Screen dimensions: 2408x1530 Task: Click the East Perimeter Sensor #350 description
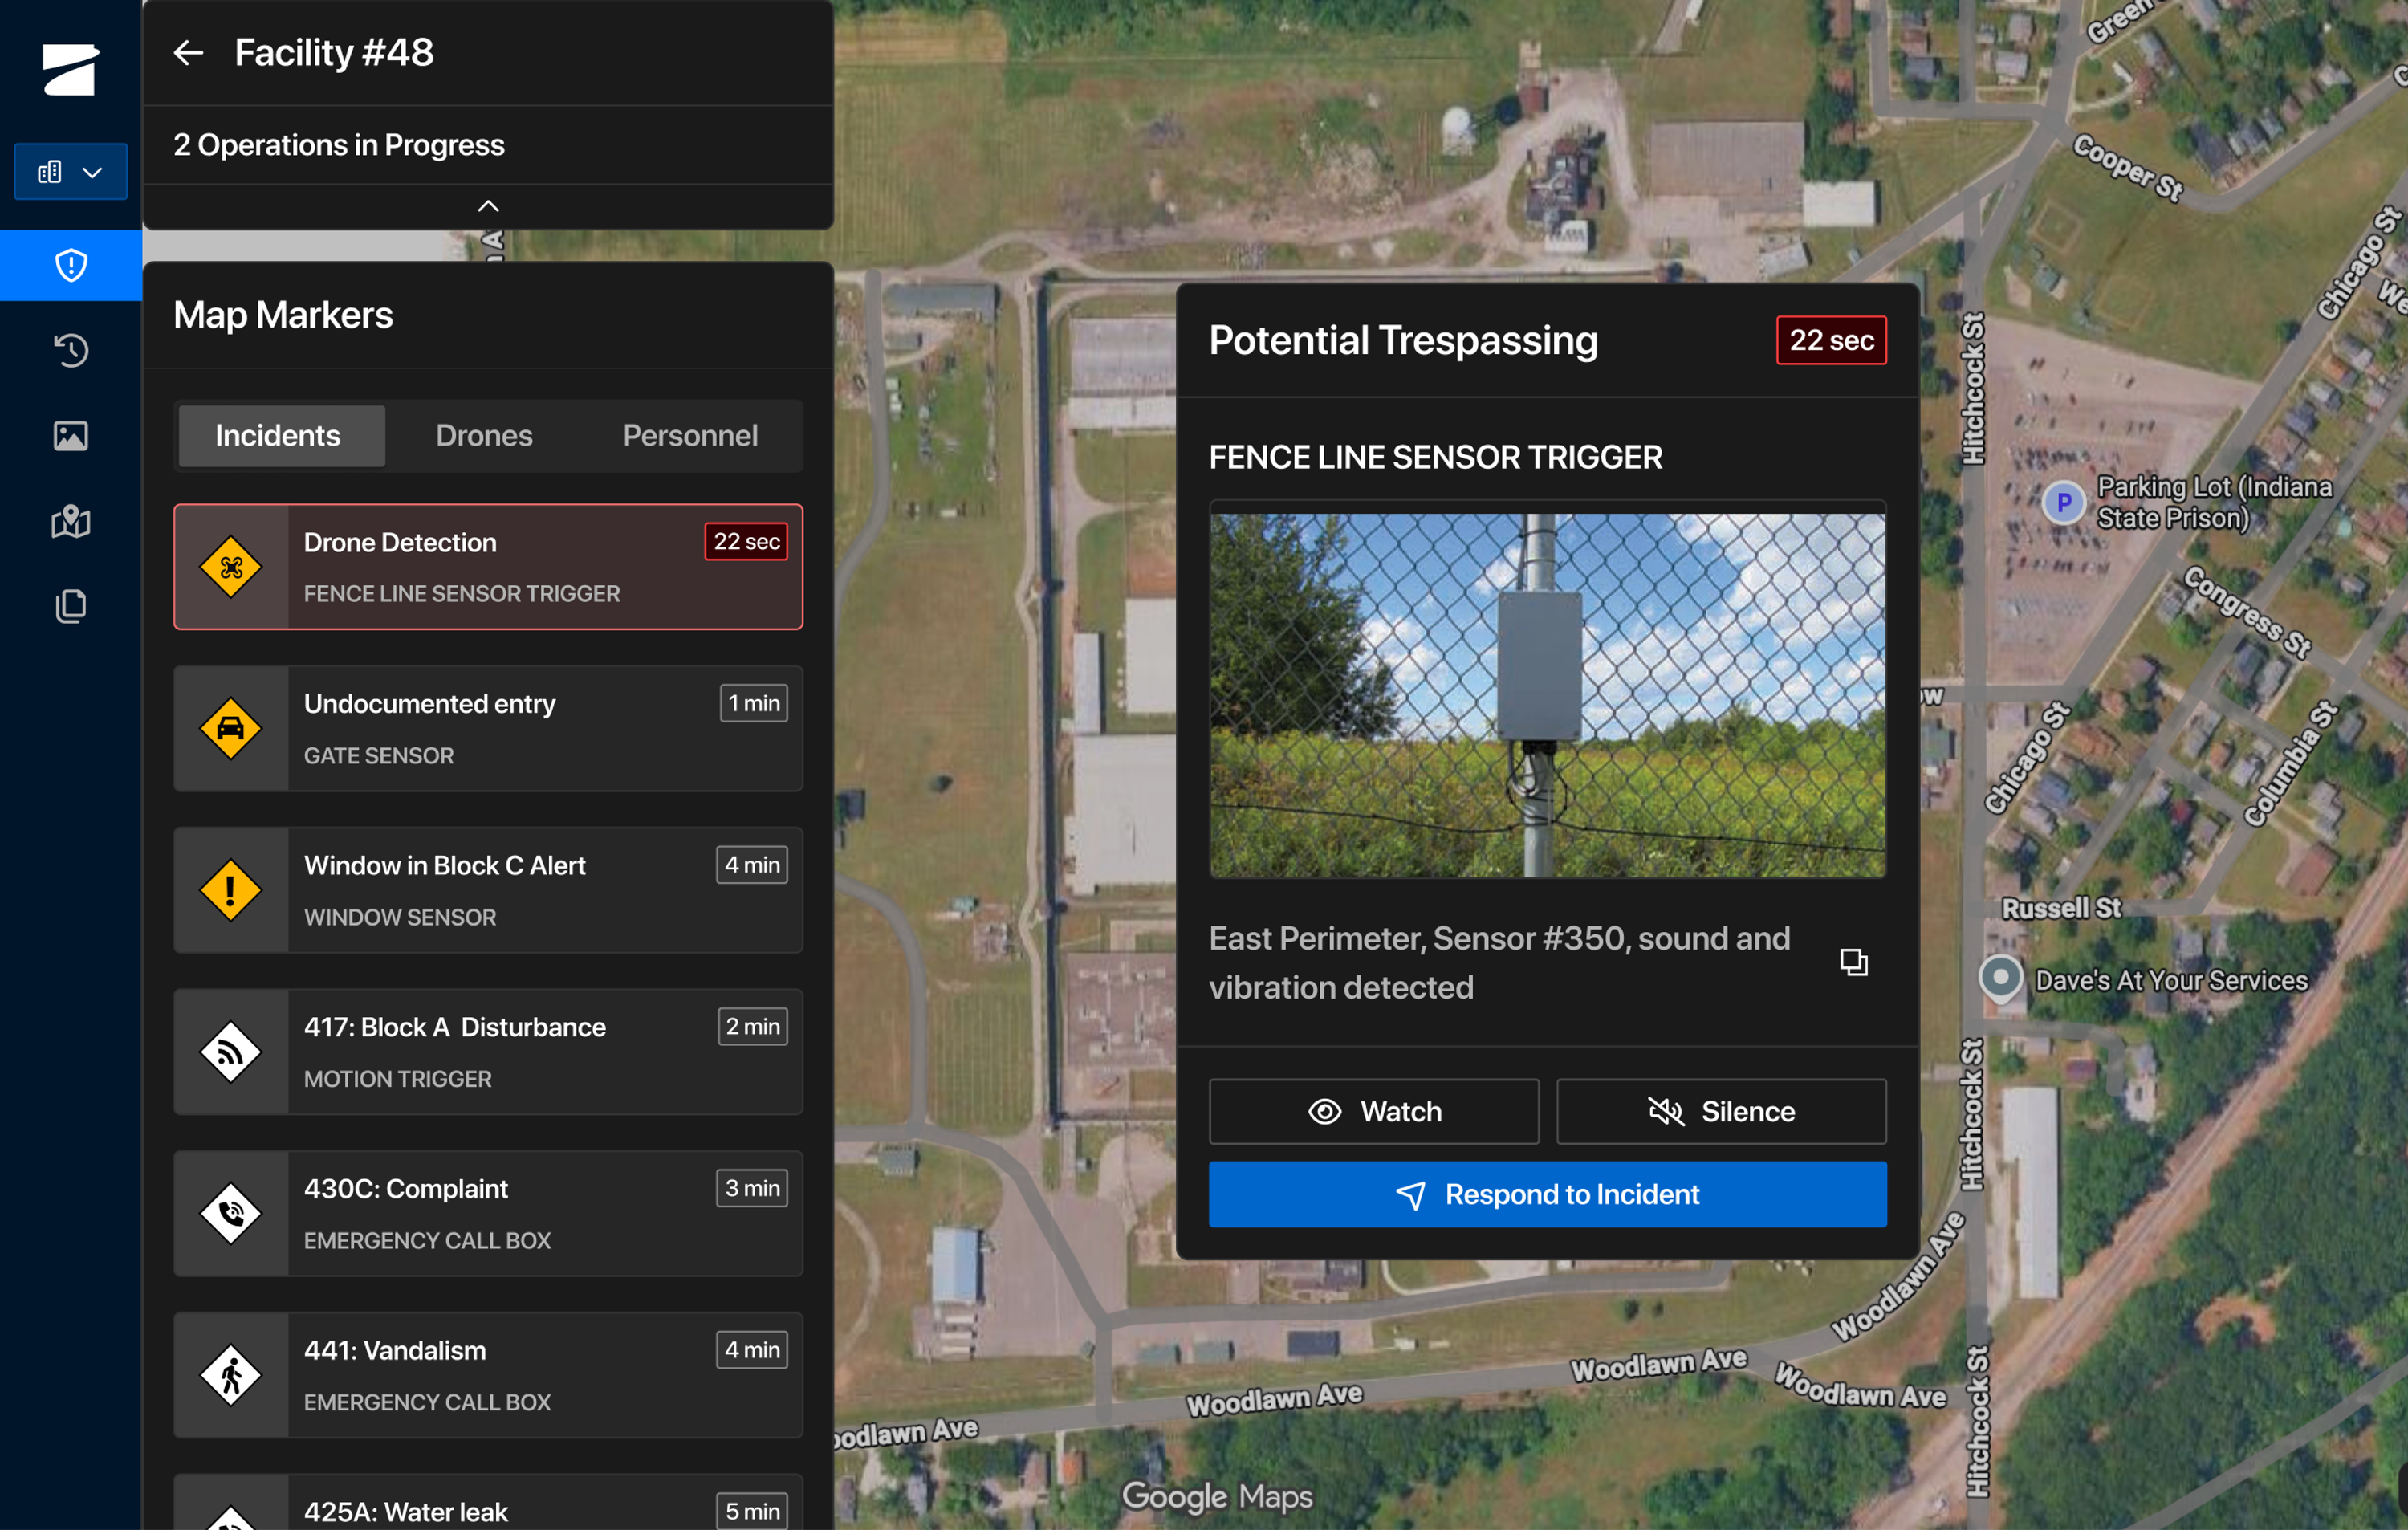click(x=1499, y=963)
